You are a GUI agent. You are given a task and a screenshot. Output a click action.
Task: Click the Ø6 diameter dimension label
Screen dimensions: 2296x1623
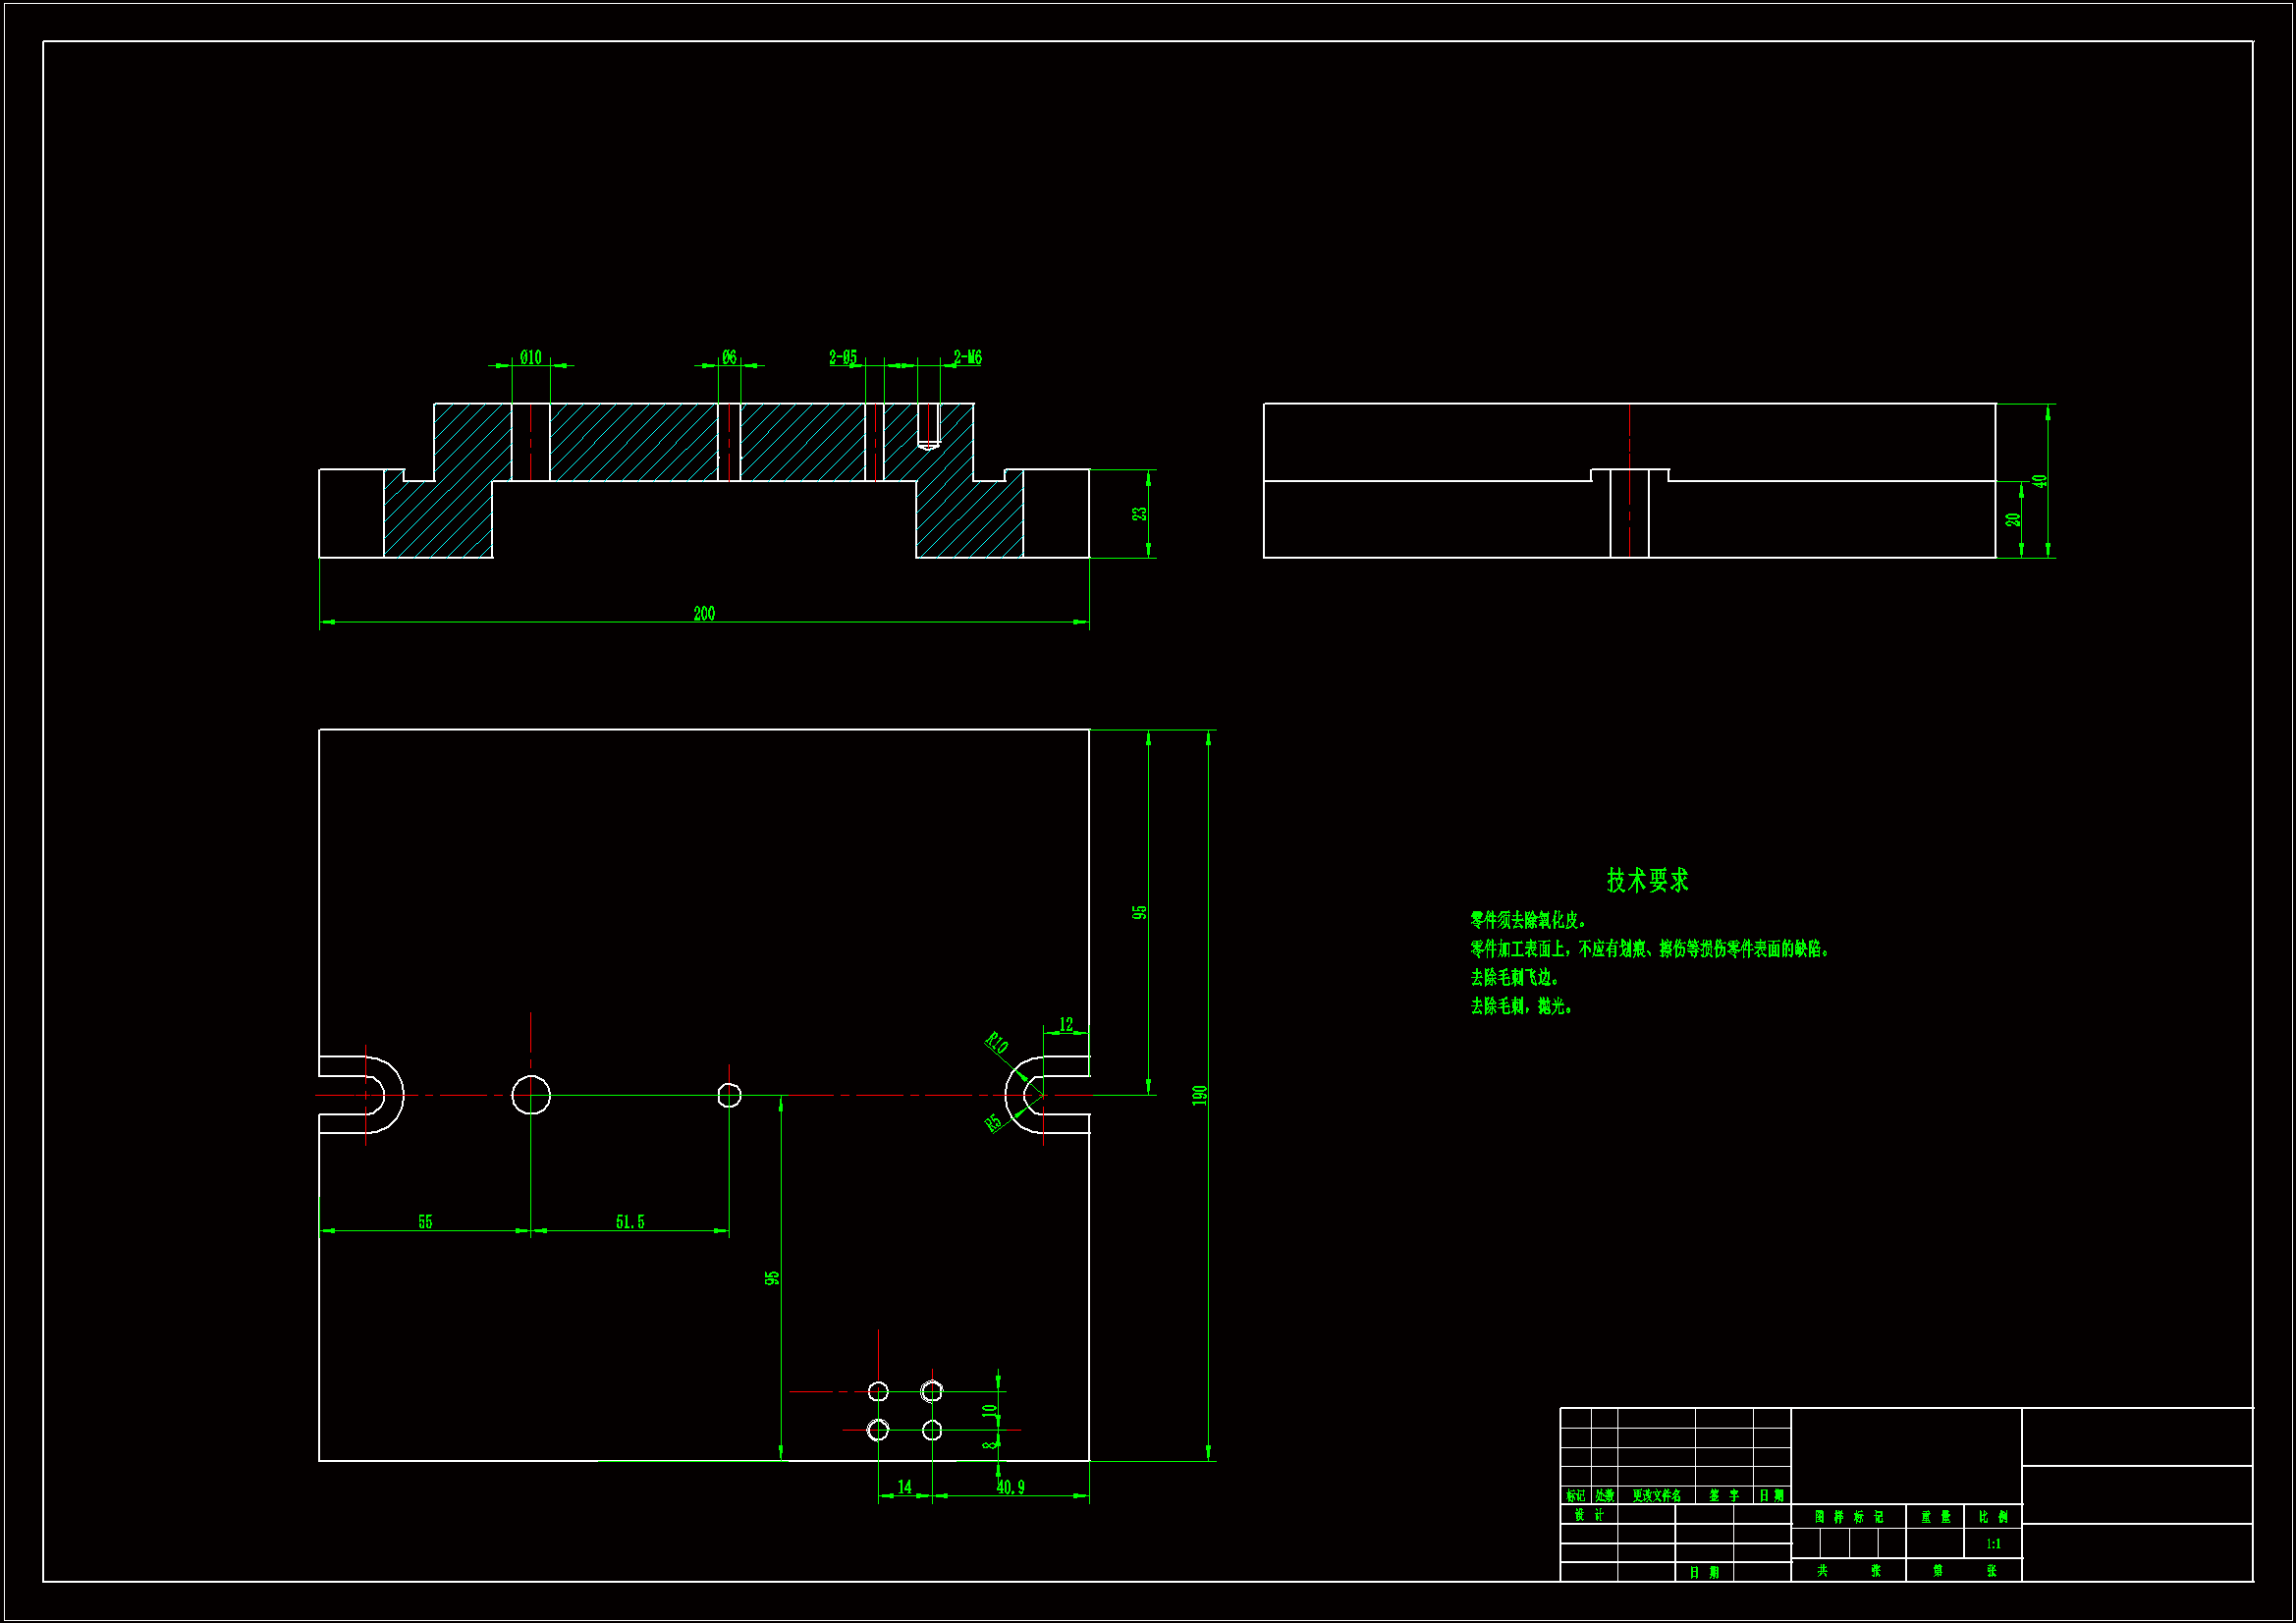729,357
